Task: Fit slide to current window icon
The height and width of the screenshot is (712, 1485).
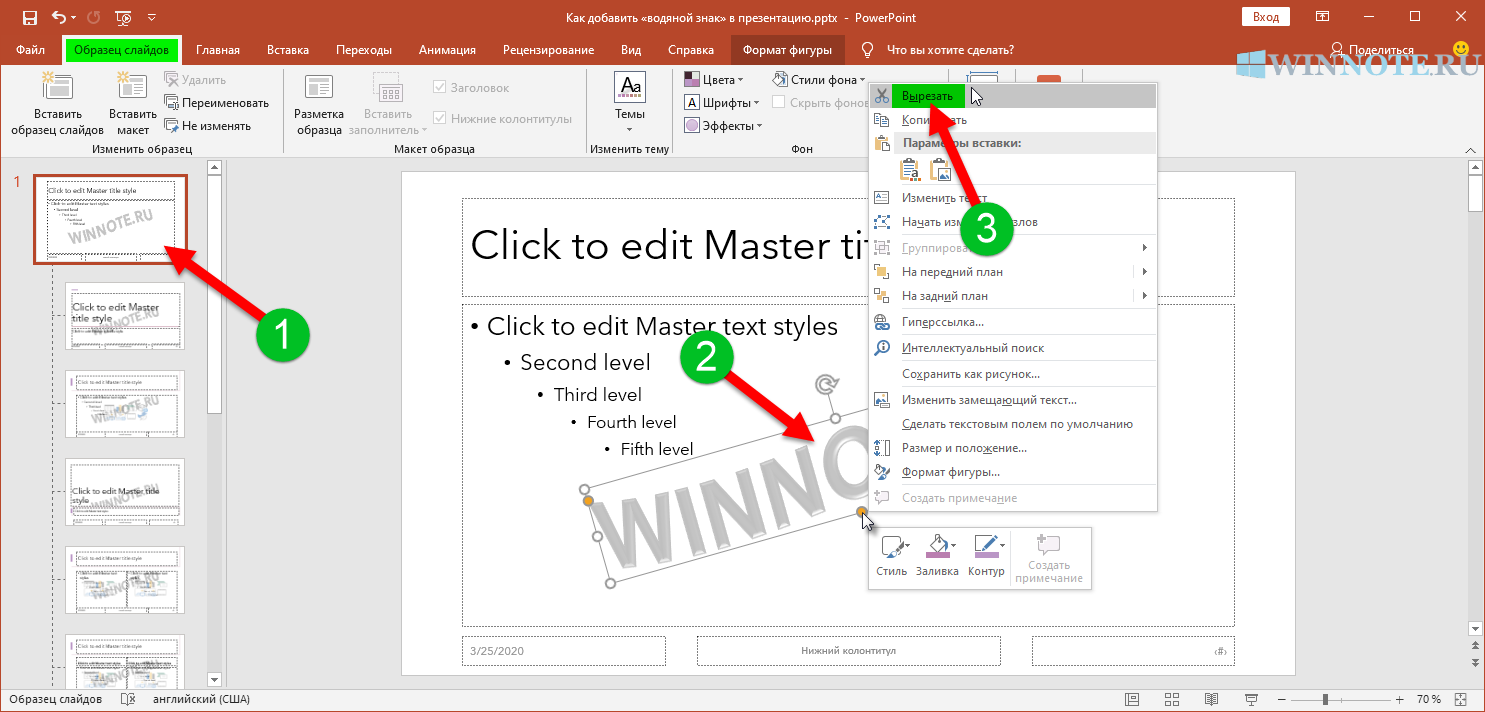Action: (1462, 699)
